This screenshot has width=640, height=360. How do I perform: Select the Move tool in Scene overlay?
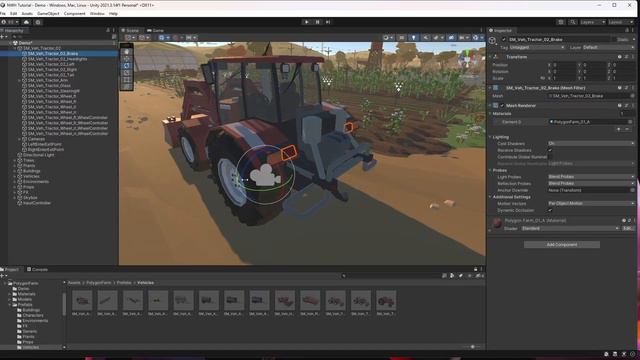tap(127, 59)
